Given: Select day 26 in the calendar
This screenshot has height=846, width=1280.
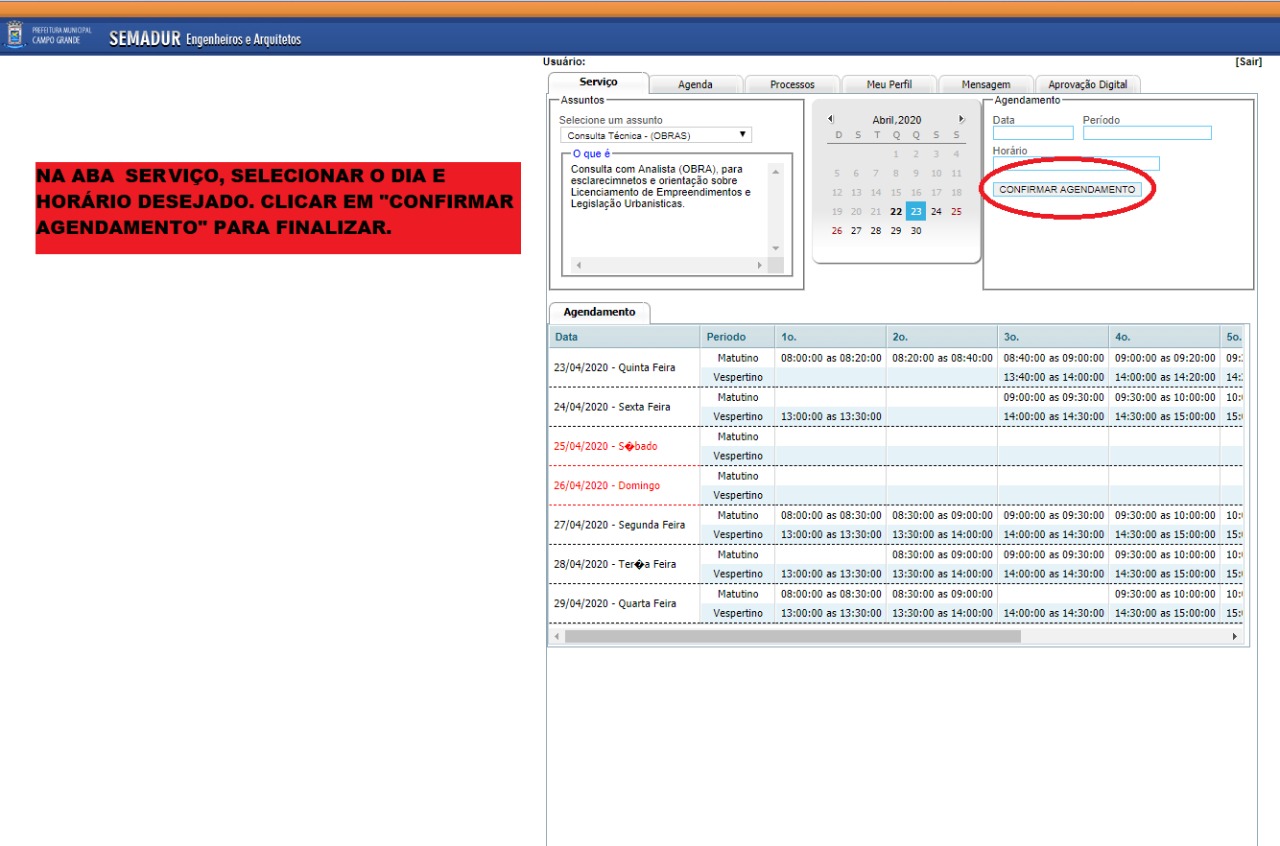Looking at the screenshot, I should [x=837, y=230].
